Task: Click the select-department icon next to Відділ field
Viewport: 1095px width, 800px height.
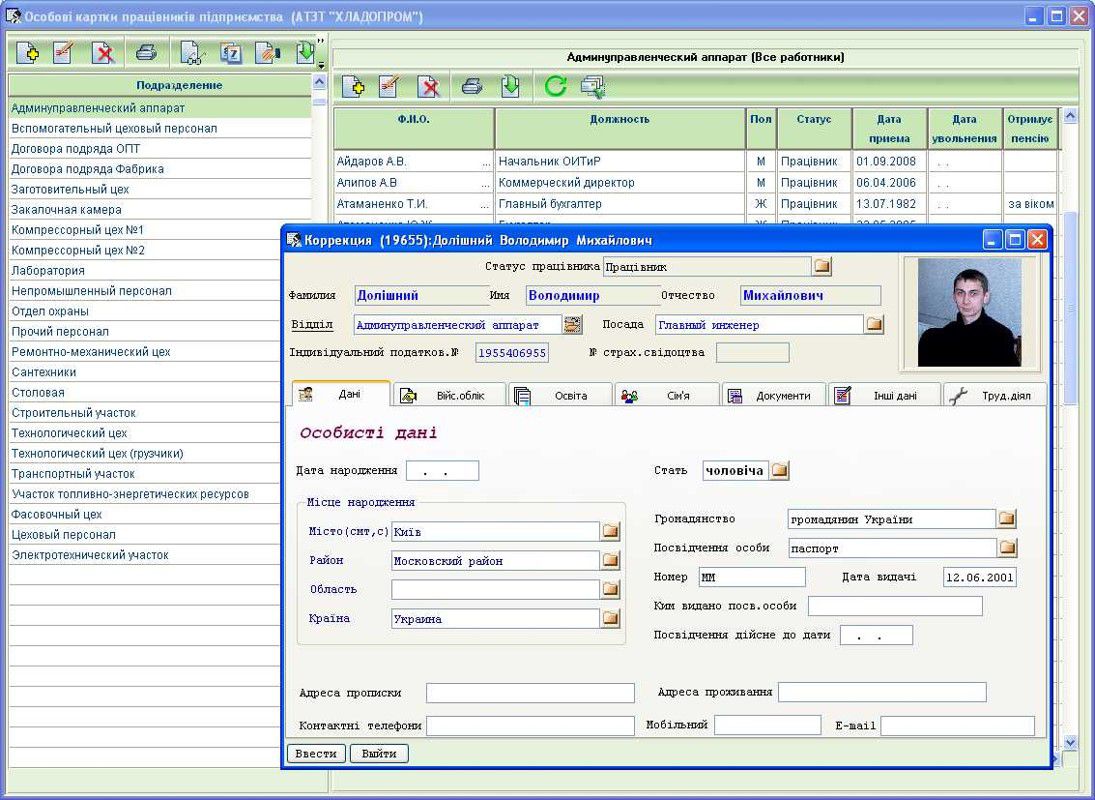Action: (572, 324)
